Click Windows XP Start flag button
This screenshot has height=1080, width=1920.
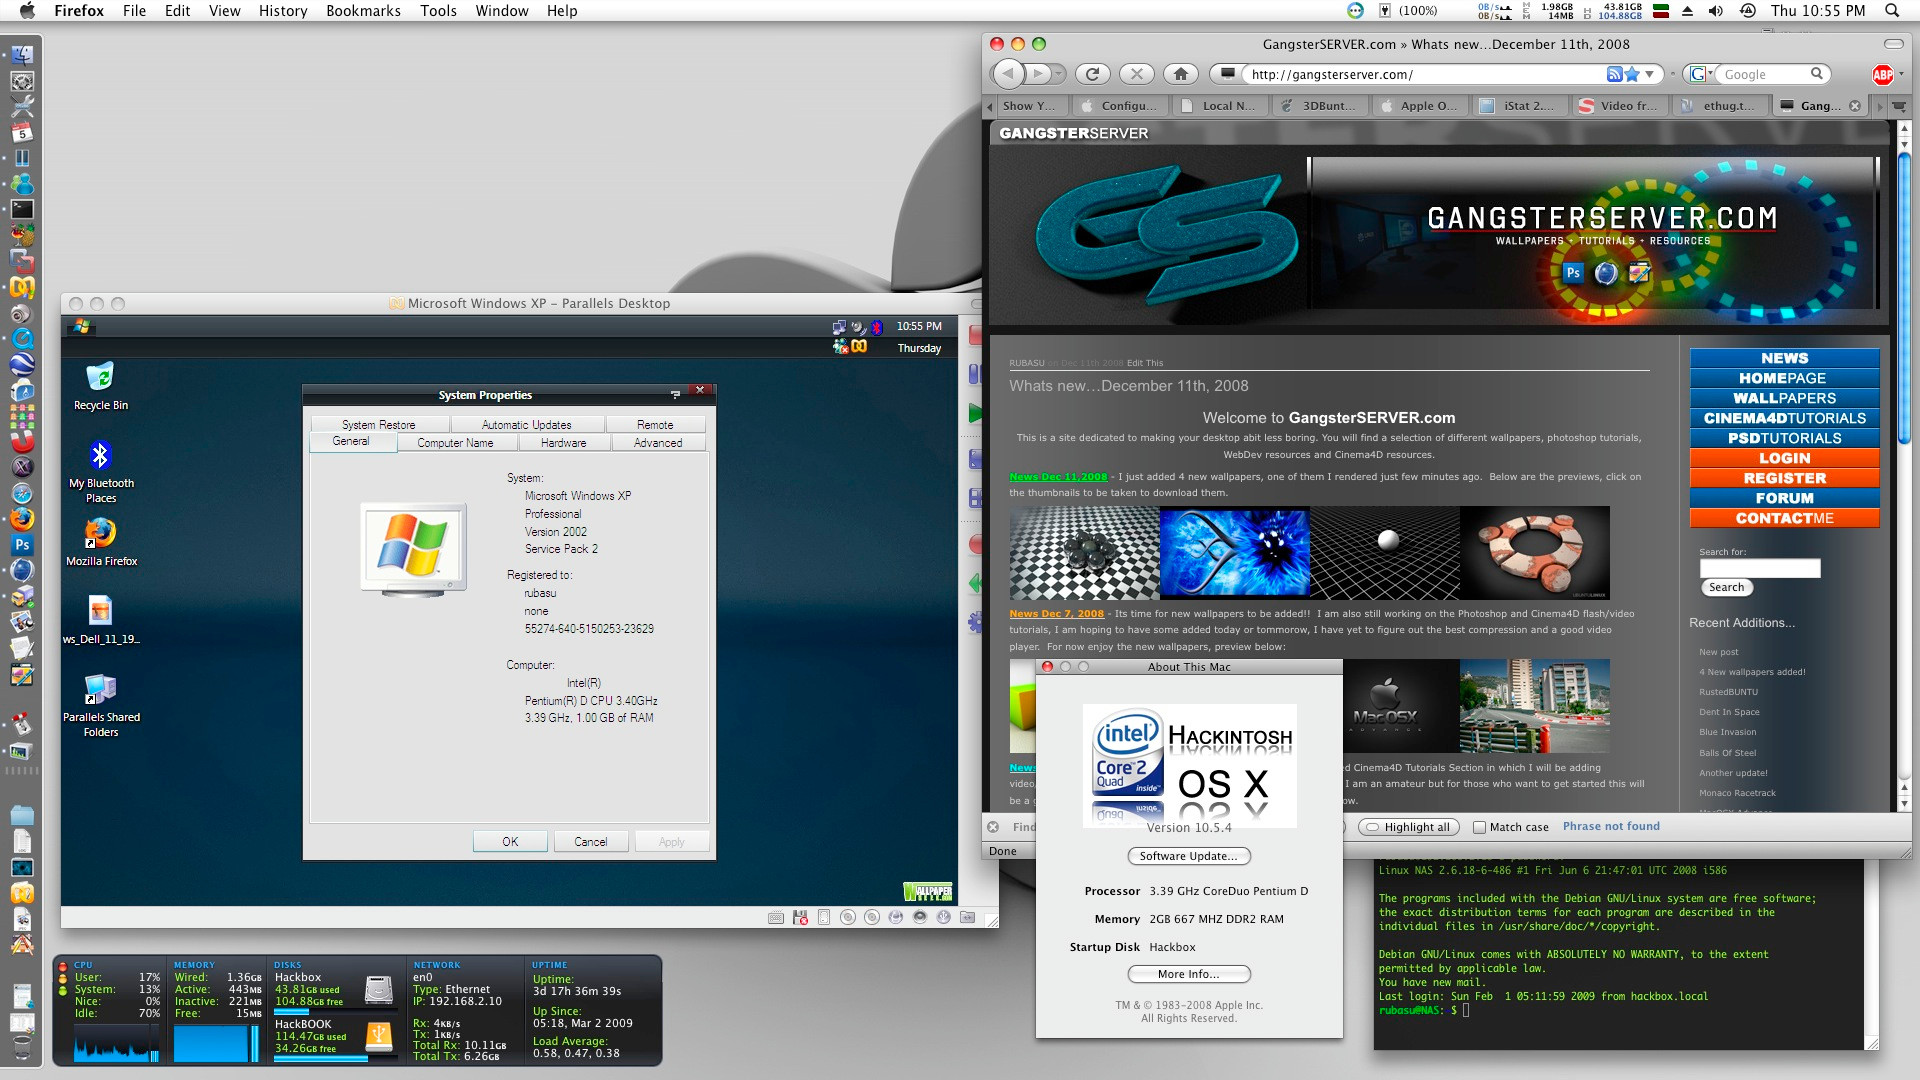pyautogui.click(x=82, y=327)
